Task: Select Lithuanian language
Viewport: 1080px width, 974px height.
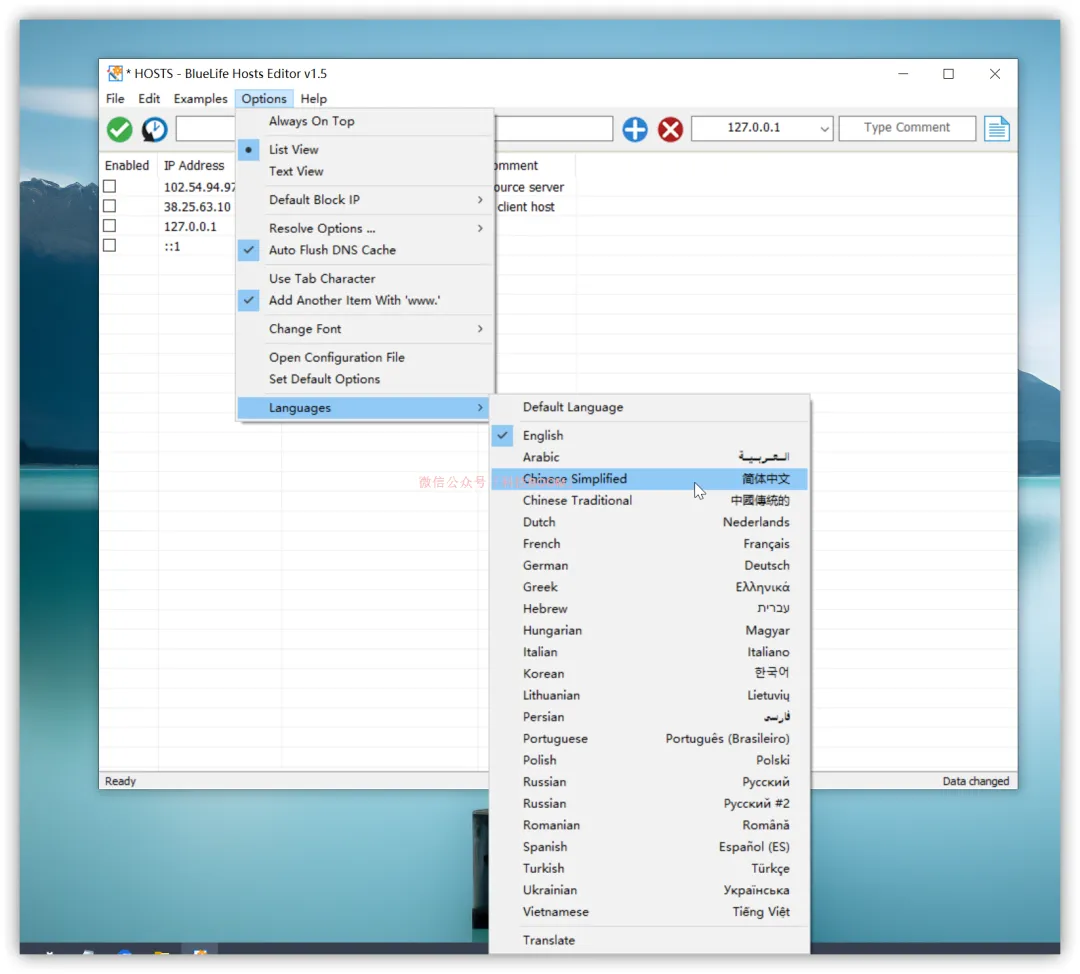Action: [650, 696]
